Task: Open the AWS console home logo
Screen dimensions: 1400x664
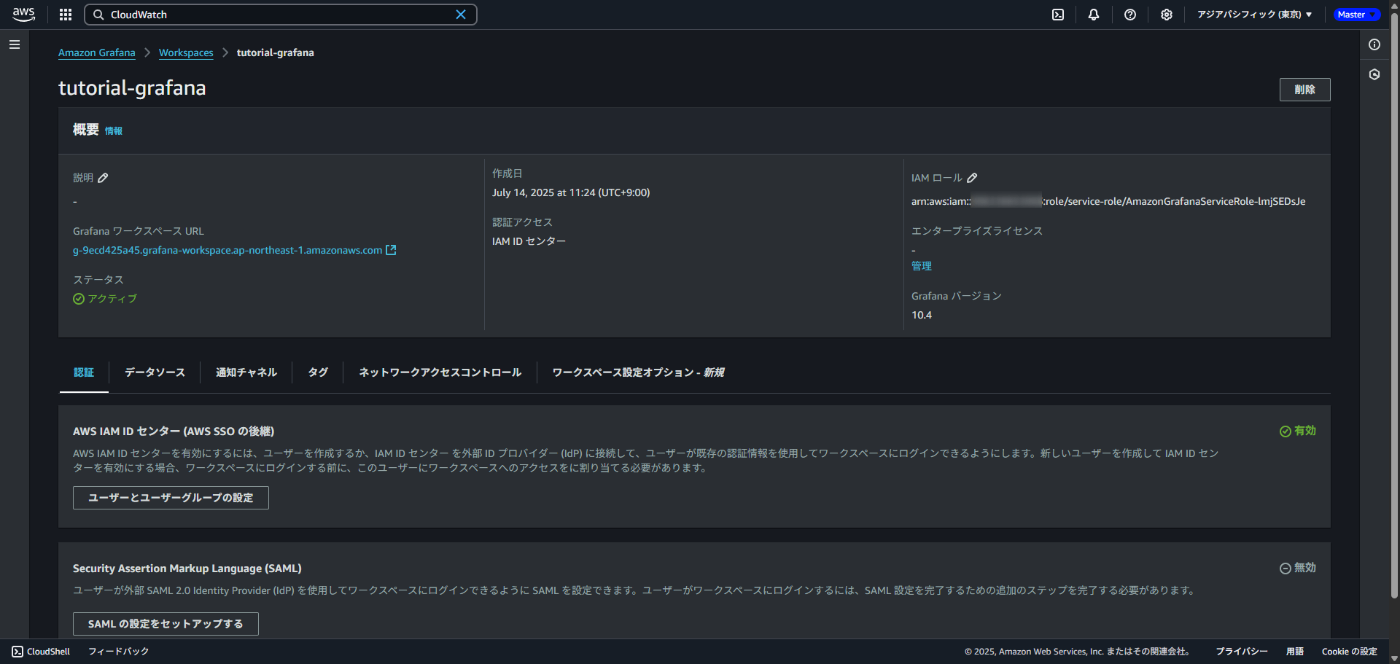Action: [x=24, y=14]
